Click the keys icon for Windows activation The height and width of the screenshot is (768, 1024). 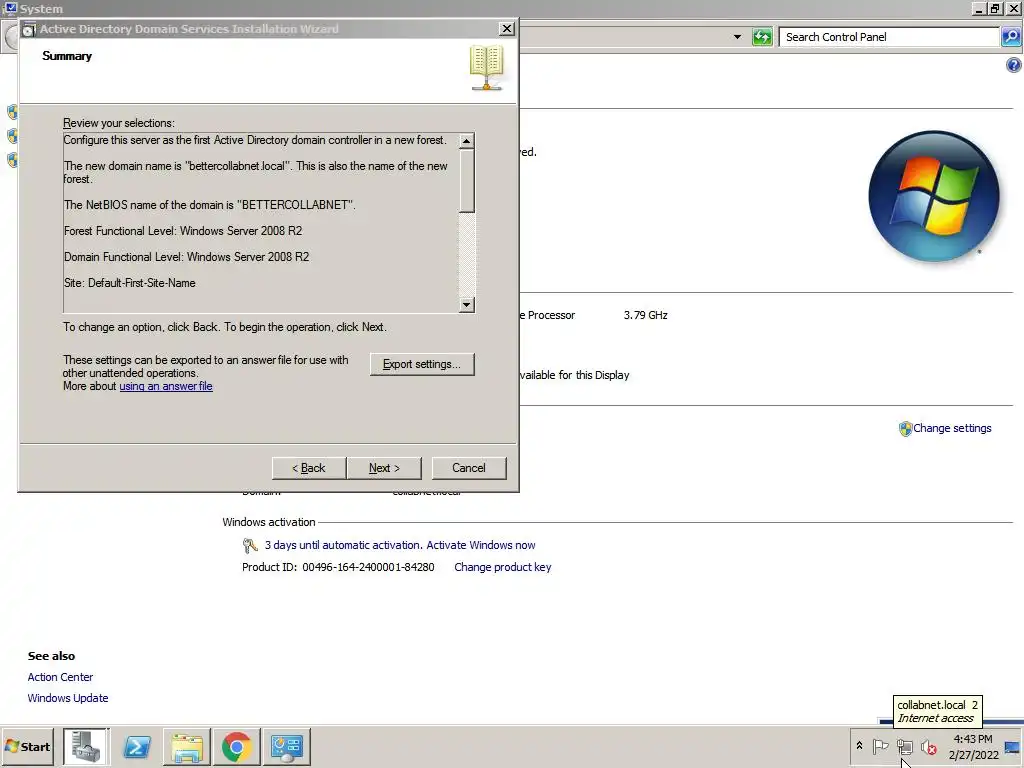(x=249, y=545)
